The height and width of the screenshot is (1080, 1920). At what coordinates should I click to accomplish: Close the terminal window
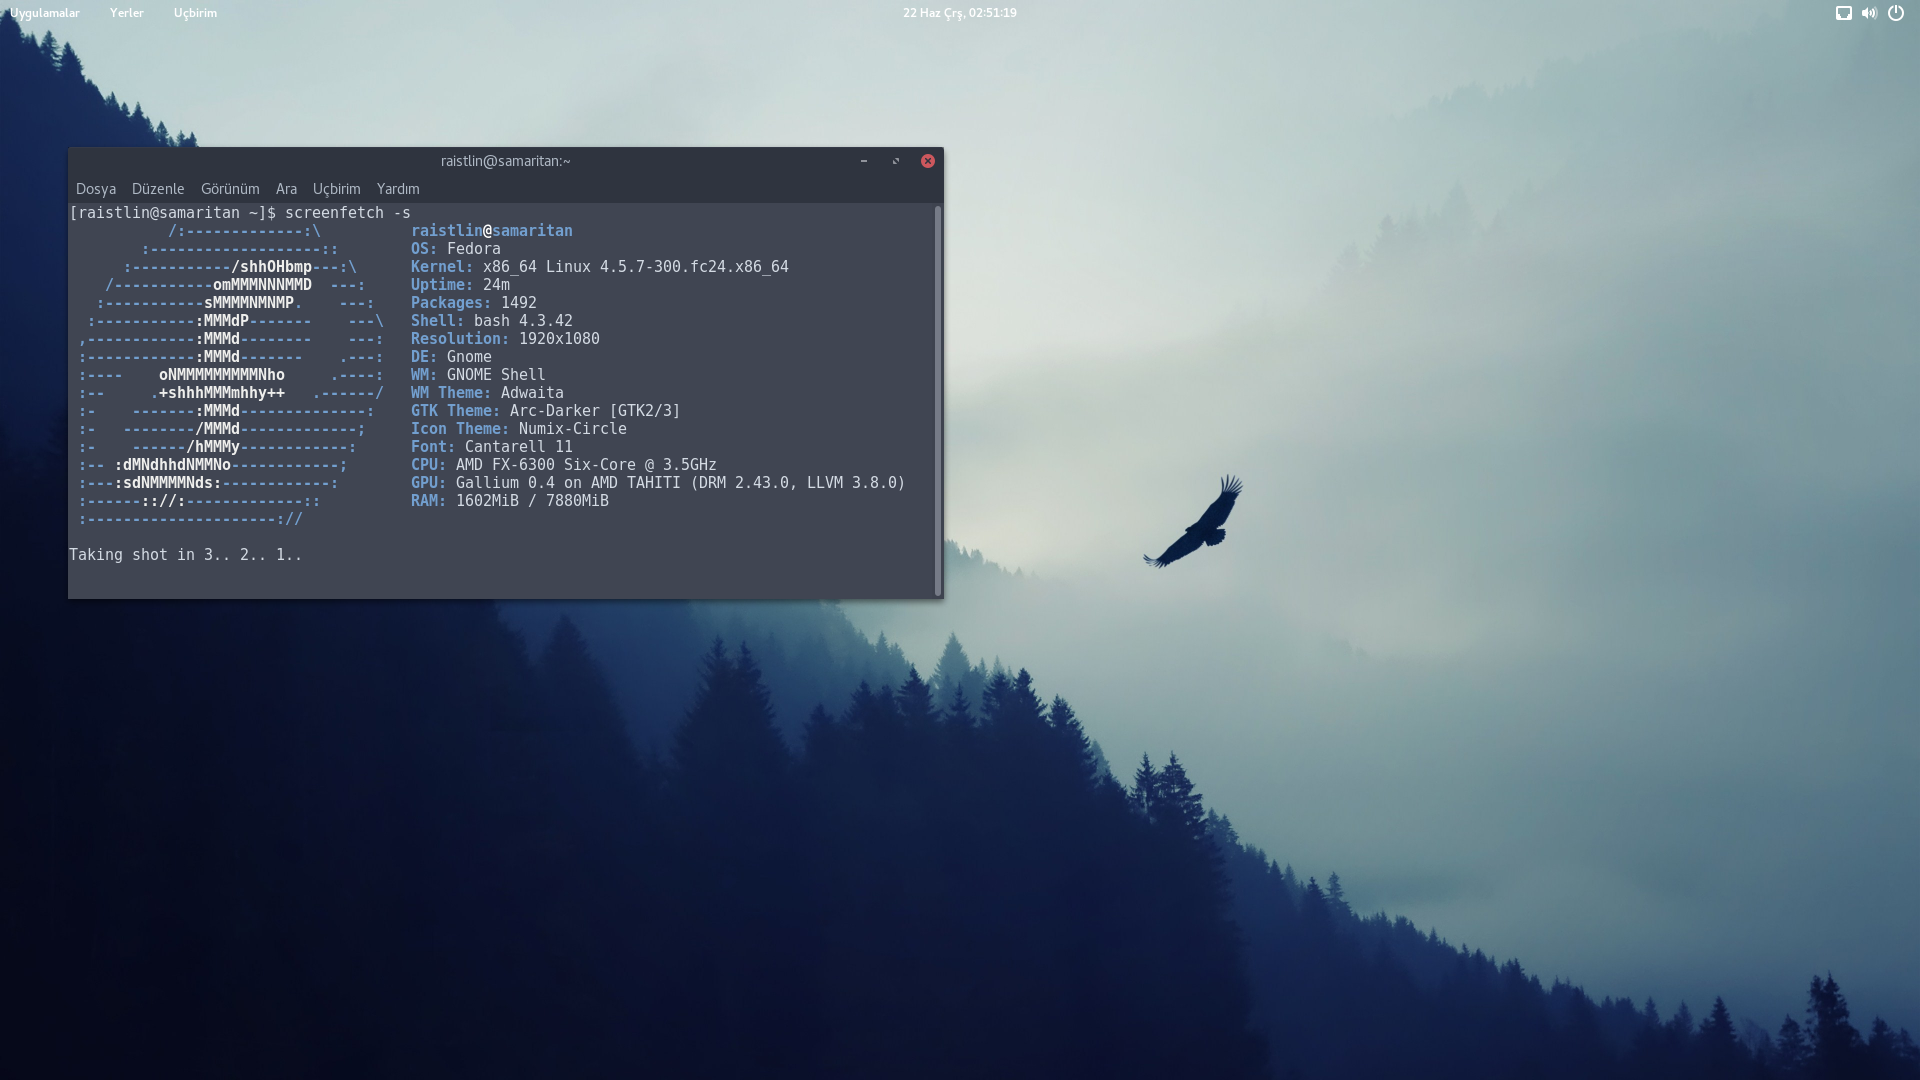(x=928, y=161)
